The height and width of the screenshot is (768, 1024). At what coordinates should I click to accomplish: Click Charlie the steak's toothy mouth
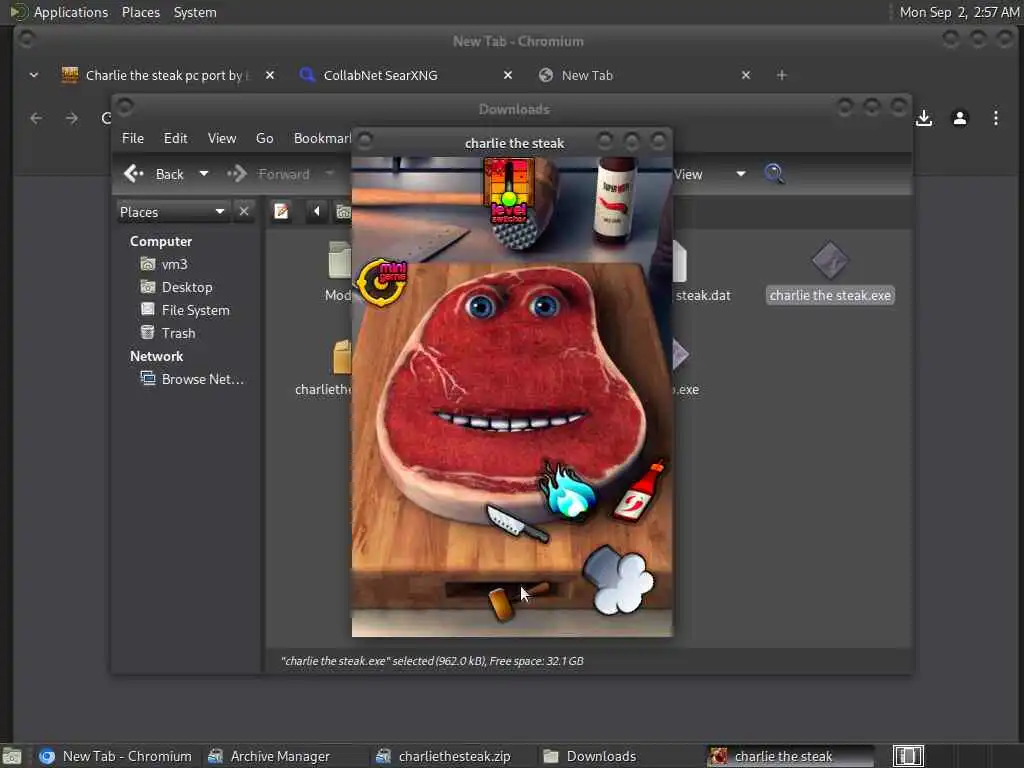510,421
